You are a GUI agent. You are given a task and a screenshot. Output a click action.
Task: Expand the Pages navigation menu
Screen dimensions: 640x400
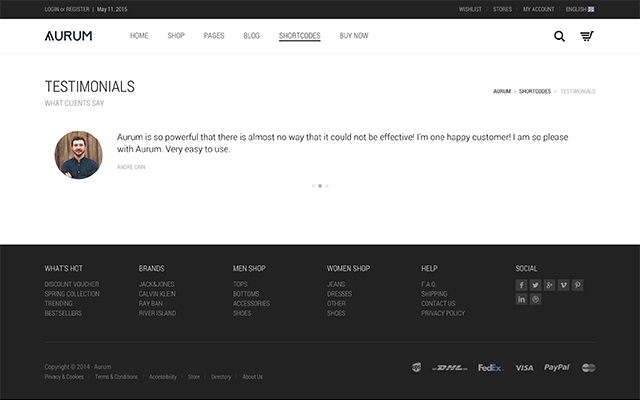[x=214, y=36]
